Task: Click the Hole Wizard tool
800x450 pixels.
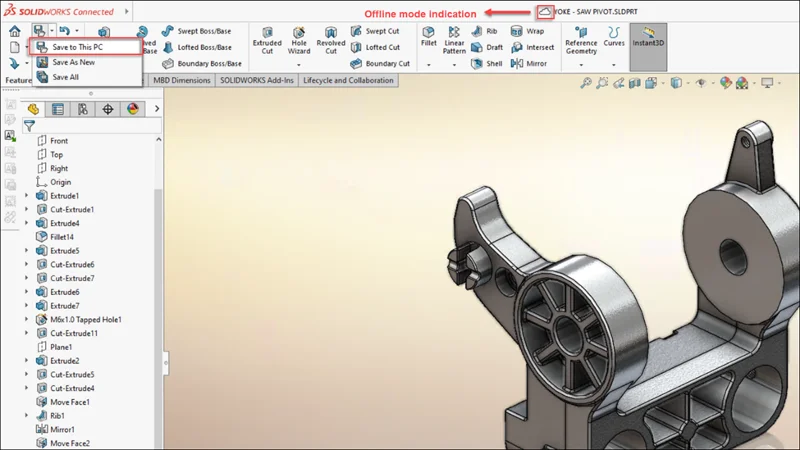Action: click(299, 41)
